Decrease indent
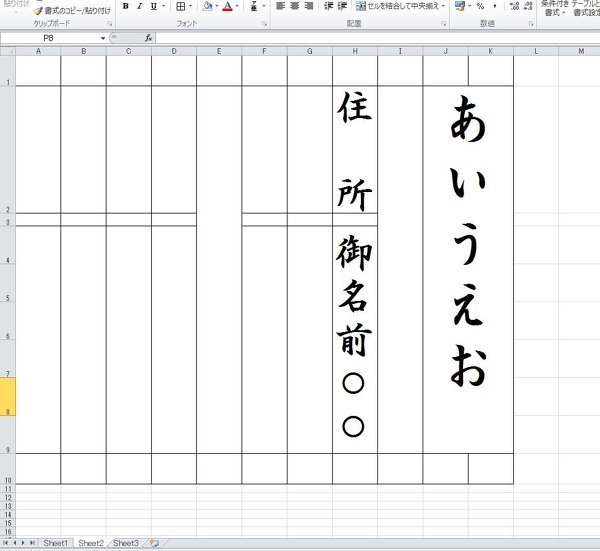Image resolution: width=600 pixels, height=551 pixels. 328,6
